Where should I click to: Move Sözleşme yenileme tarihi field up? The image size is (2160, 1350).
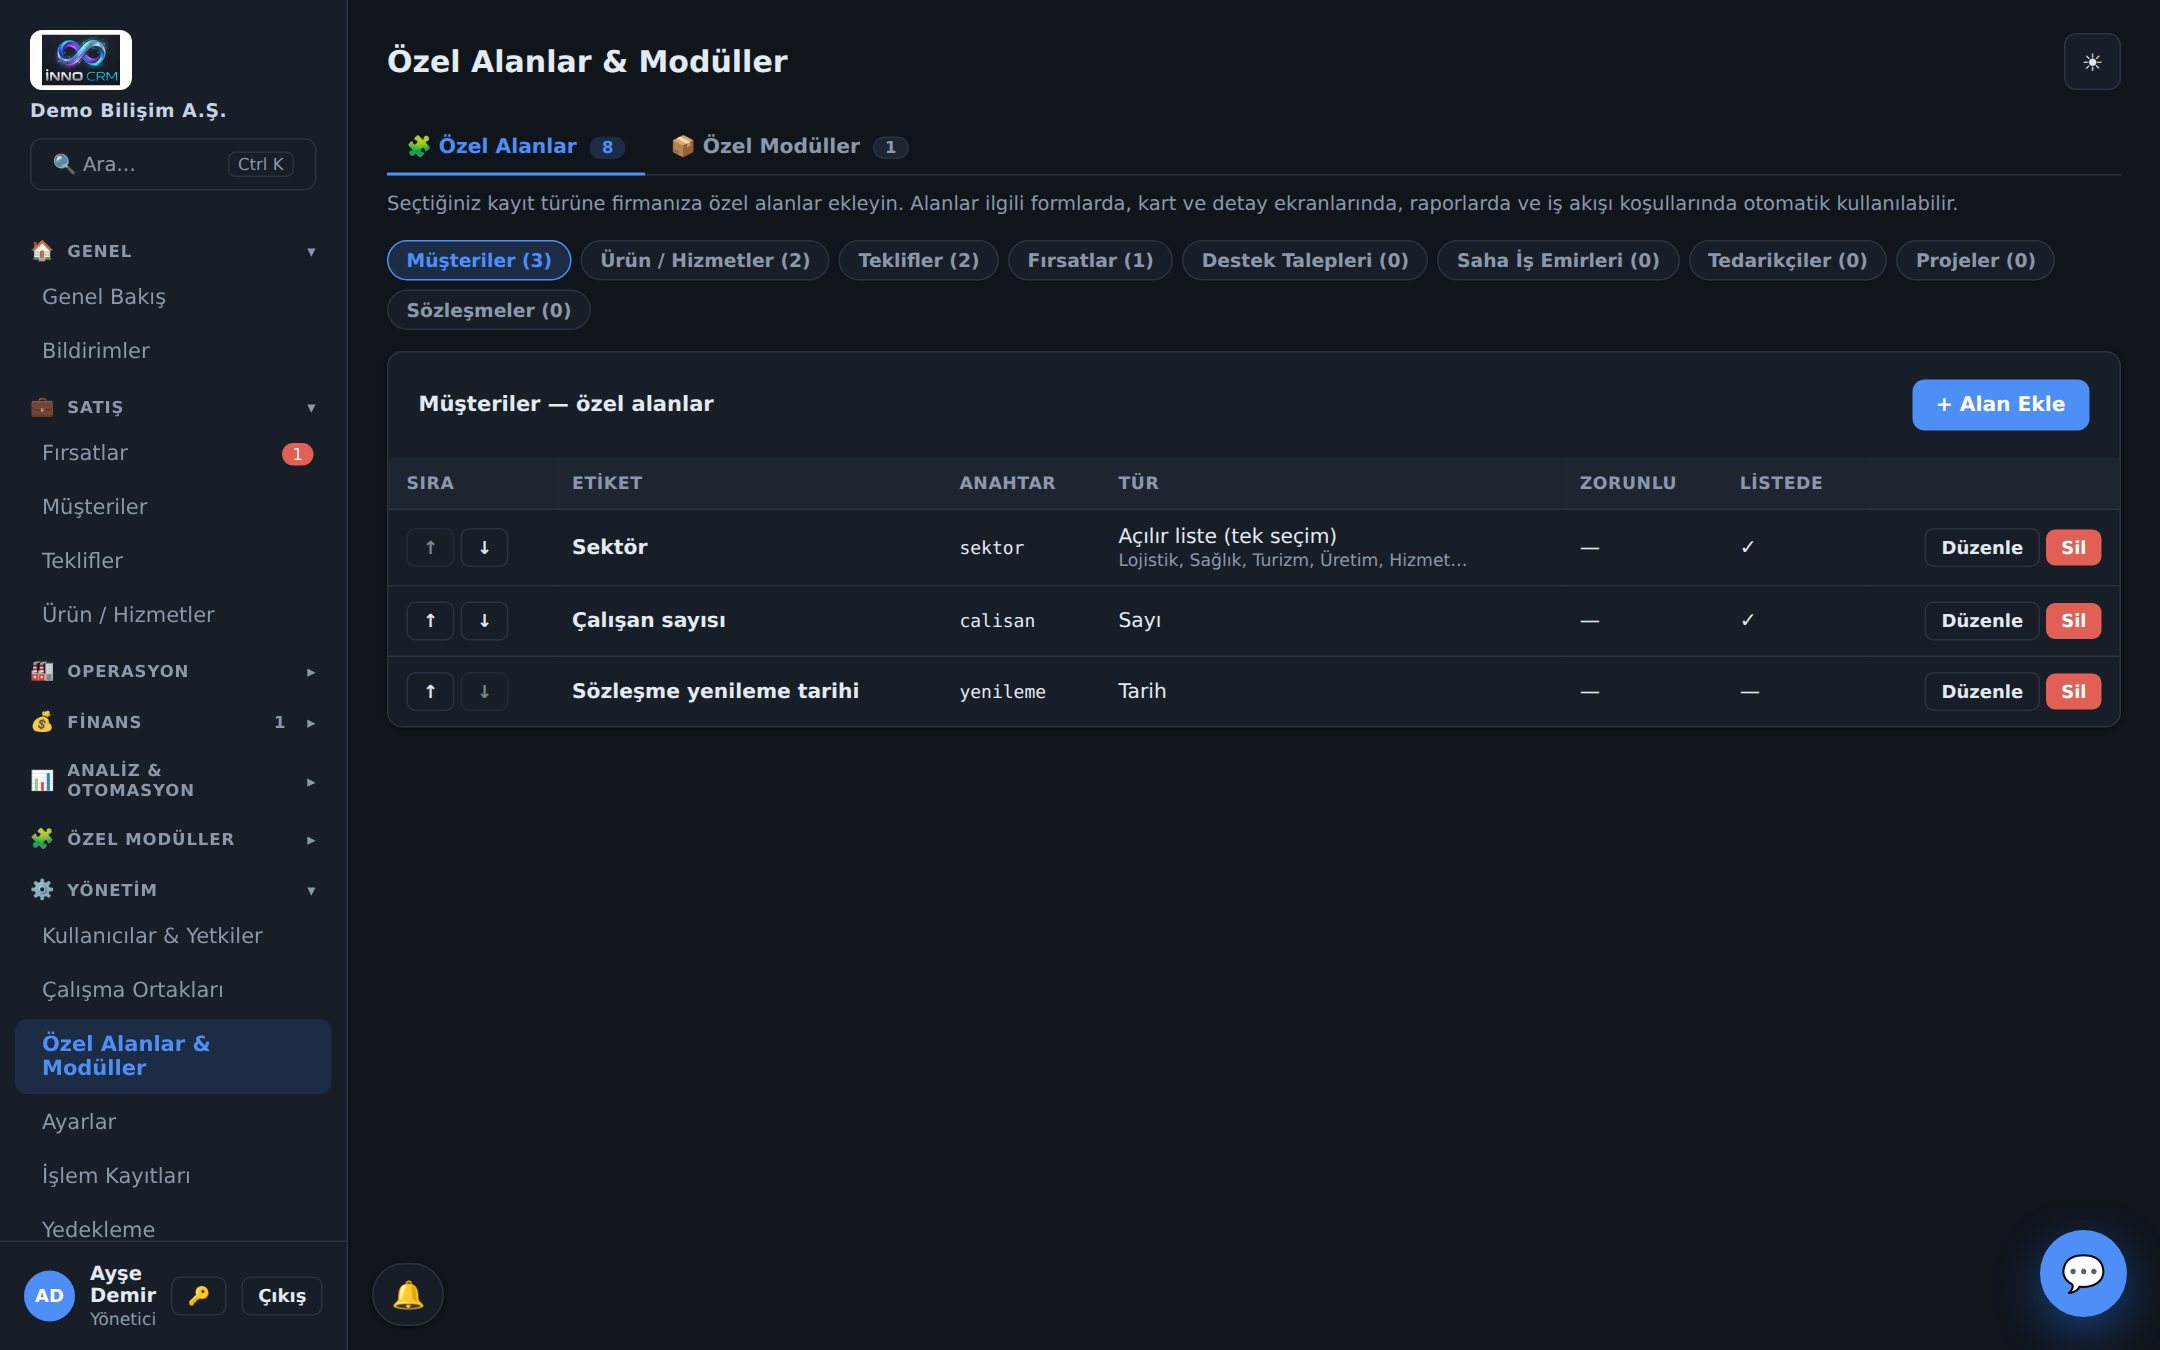431,691
